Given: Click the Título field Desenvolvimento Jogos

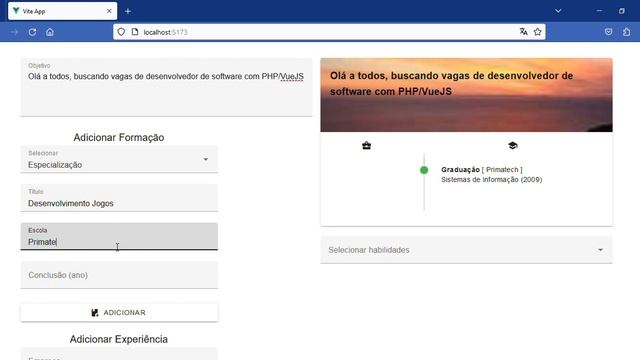Looking at the screenshot, I should (119, 198).
